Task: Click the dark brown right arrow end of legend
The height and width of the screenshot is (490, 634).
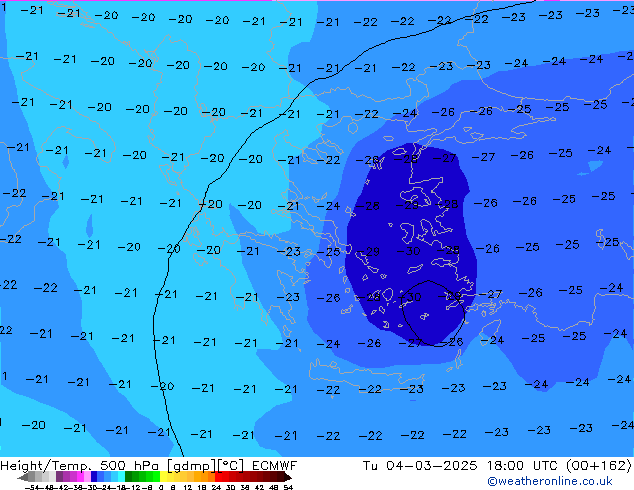Action: [288, 477]
